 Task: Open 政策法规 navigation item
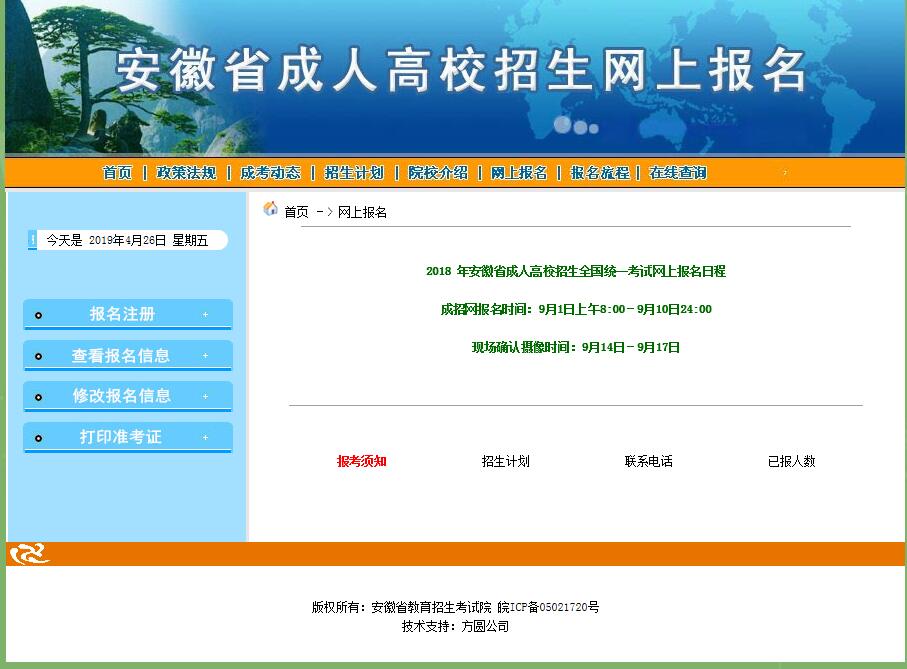[186, 172]
